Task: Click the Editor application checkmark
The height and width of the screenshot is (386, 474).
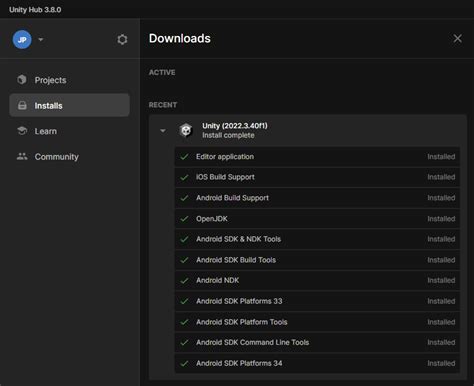Action: pos(184,156)
